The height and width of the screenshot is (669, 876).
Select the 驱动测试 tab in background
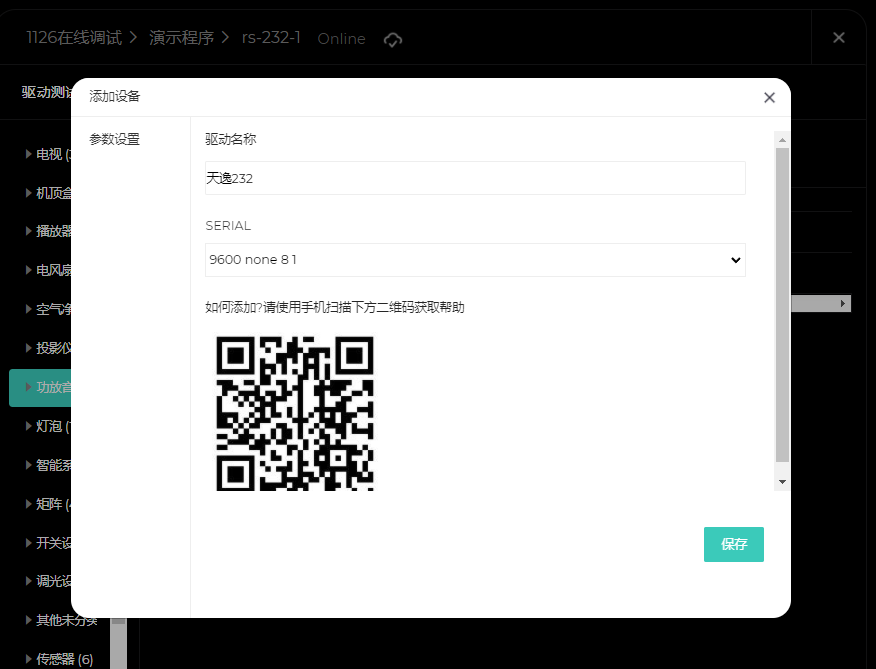pos(47,92)
